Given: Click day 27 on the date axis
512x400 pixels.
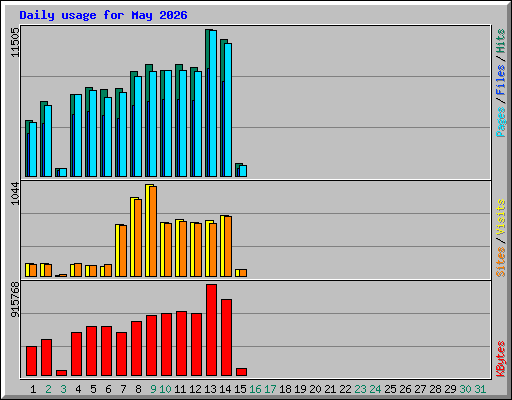Looking at the screenshot, I should tap(420, 389).
